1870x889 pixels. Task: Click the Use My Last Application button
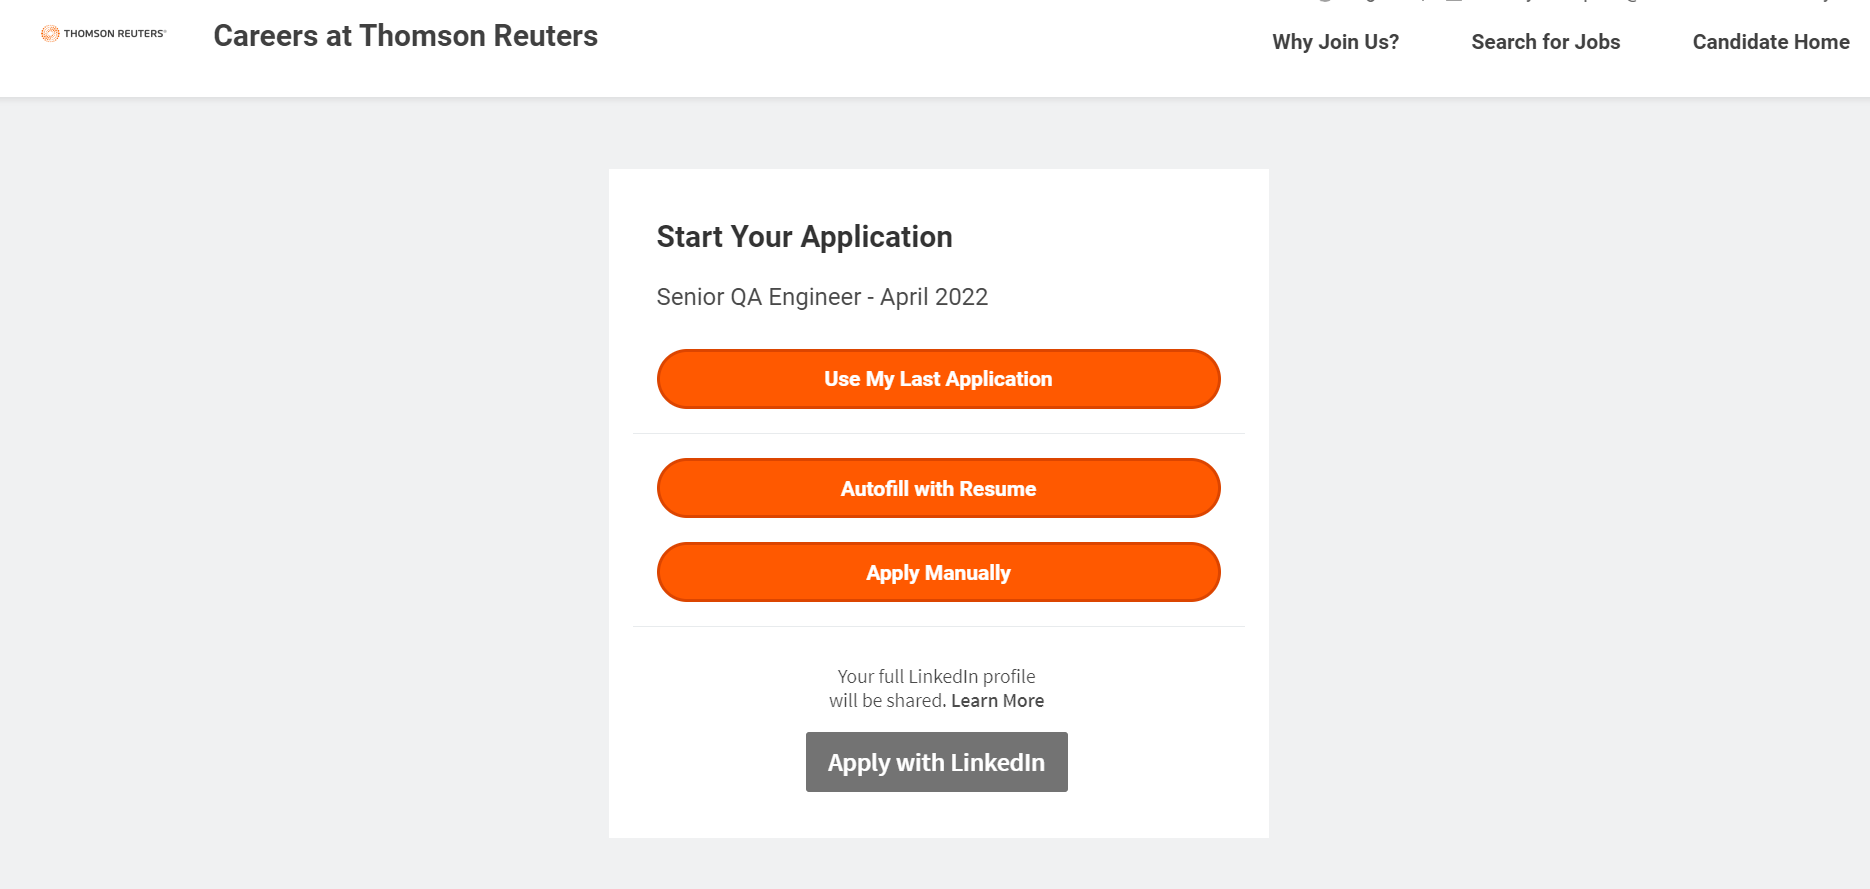(938, 379)
